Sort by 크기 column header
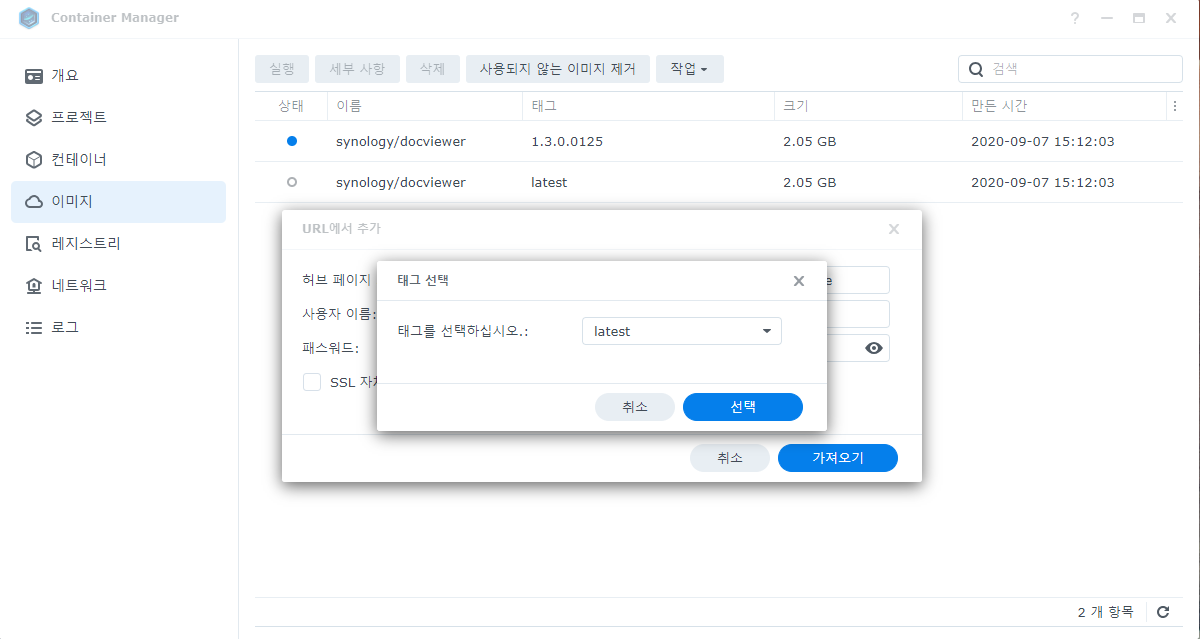The height and width of the screenshot is (639, 1200). (868, 106)
